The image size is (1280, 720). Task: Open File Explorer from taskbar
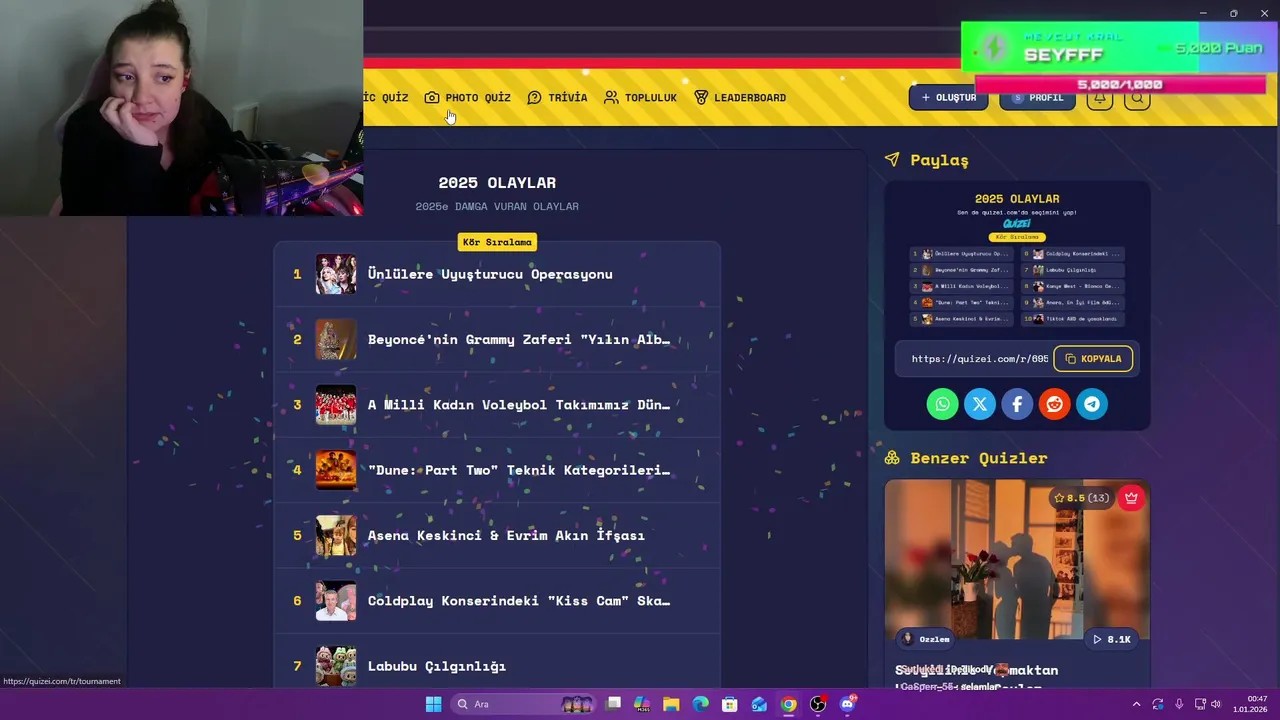671,704
